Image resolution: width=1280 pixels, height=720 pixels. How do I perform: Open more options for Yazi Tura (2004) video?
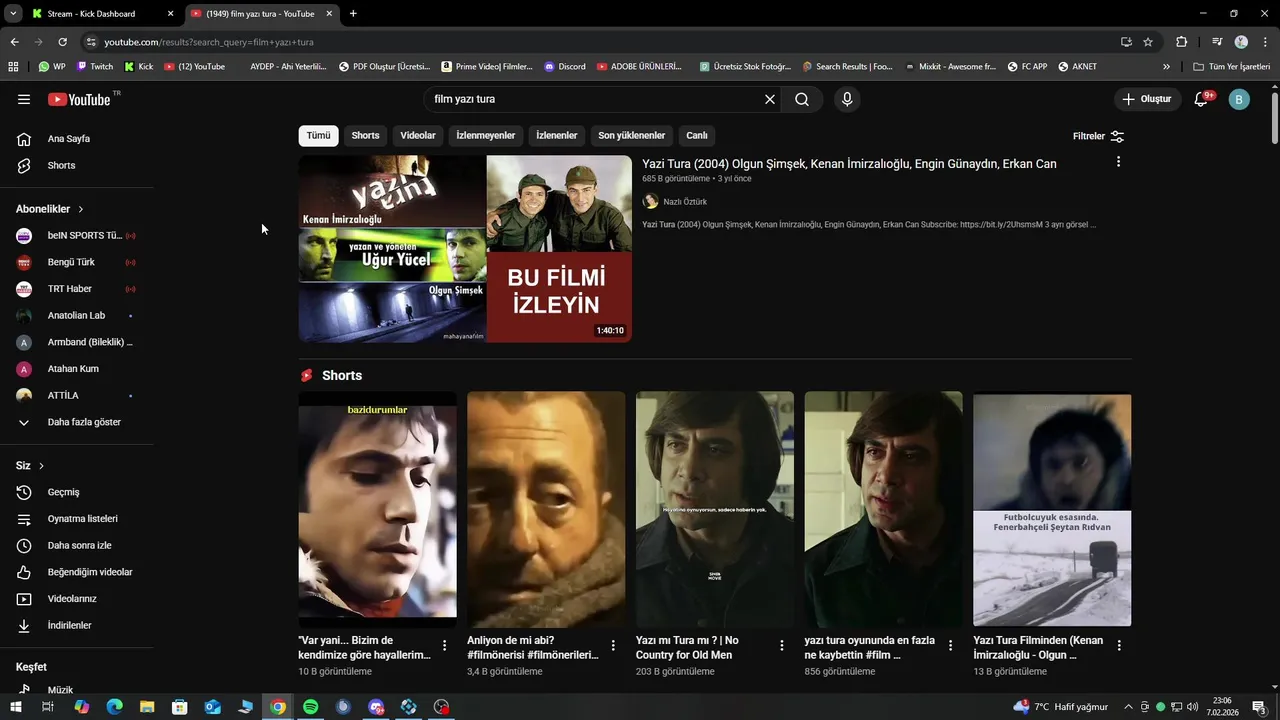(1118, 161)
